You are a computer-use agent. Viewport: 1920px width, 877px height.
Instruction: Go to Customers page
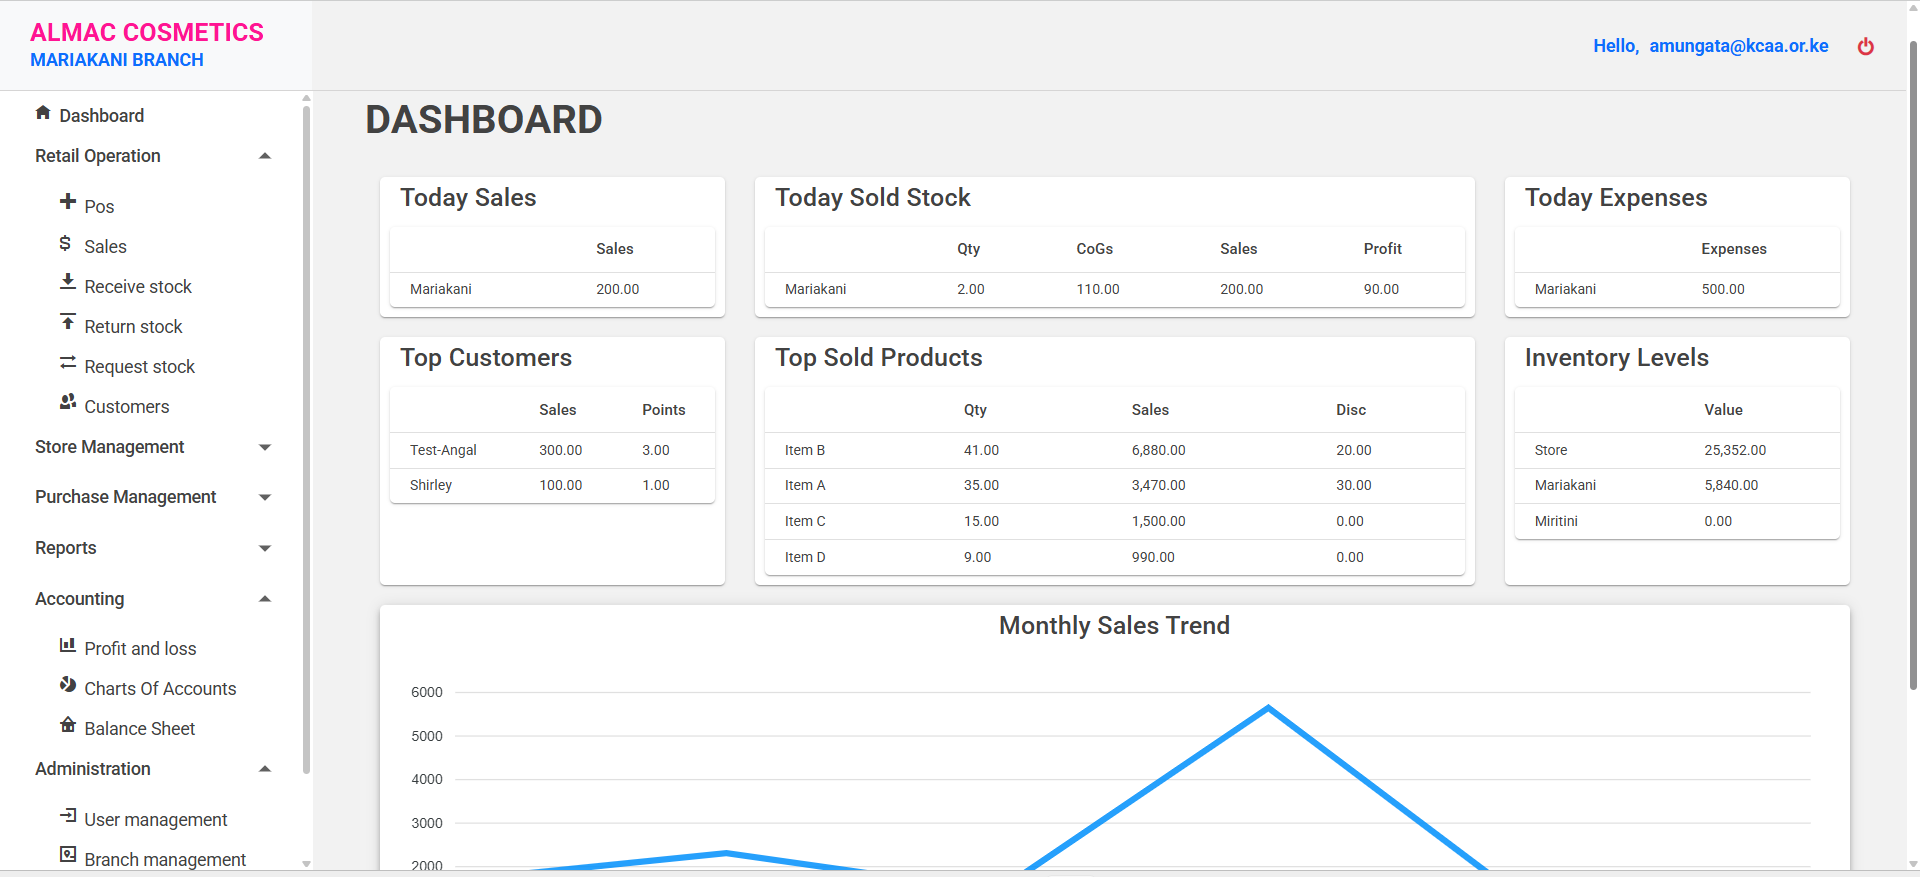click(x=127, y=407)
